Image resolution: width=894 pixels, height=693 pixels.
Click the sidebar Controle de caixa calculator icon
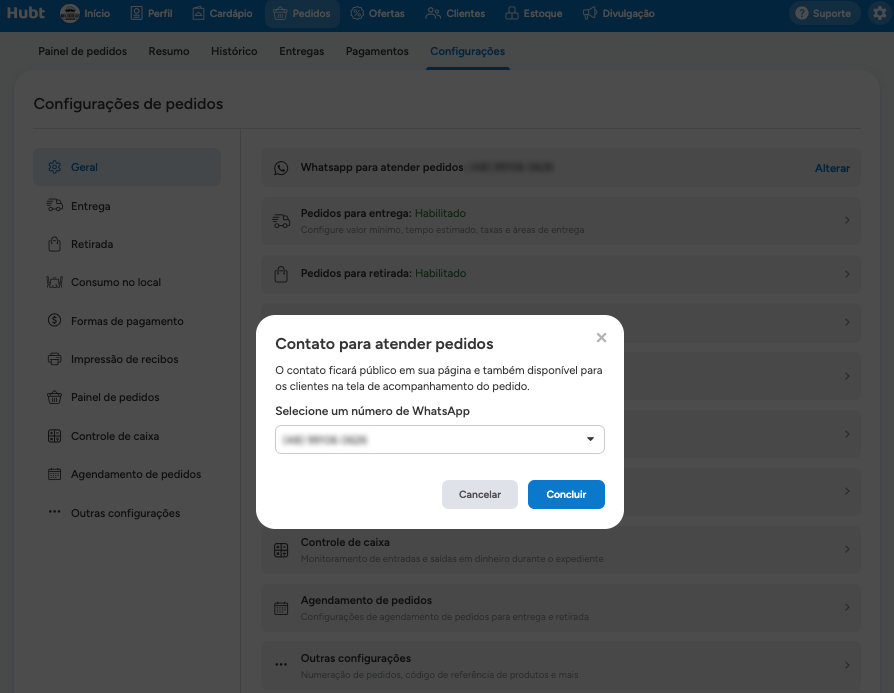point(54,436)
